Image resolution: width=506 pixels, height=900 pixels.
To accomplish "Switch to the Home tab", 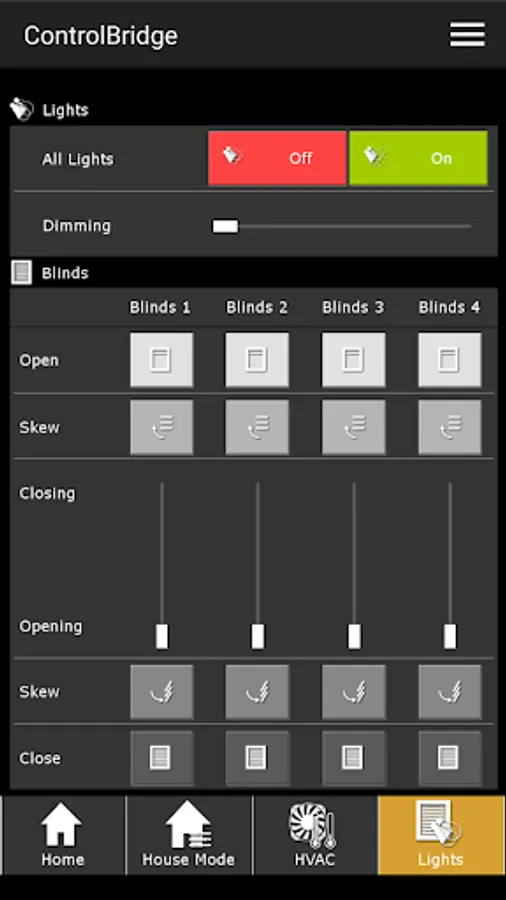I will pyautogui.click(x=63, y=835).
